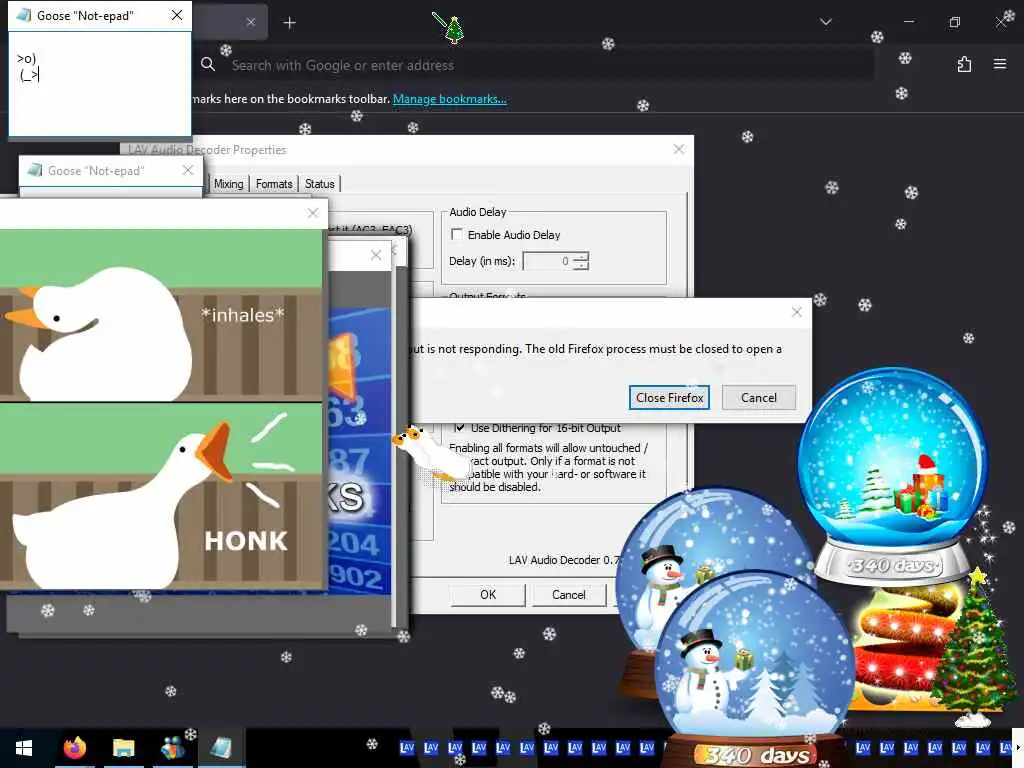Close LAV Audio Decoder Properties window
This screenshot has width=1024, height=768.
[x=679, y=149]
